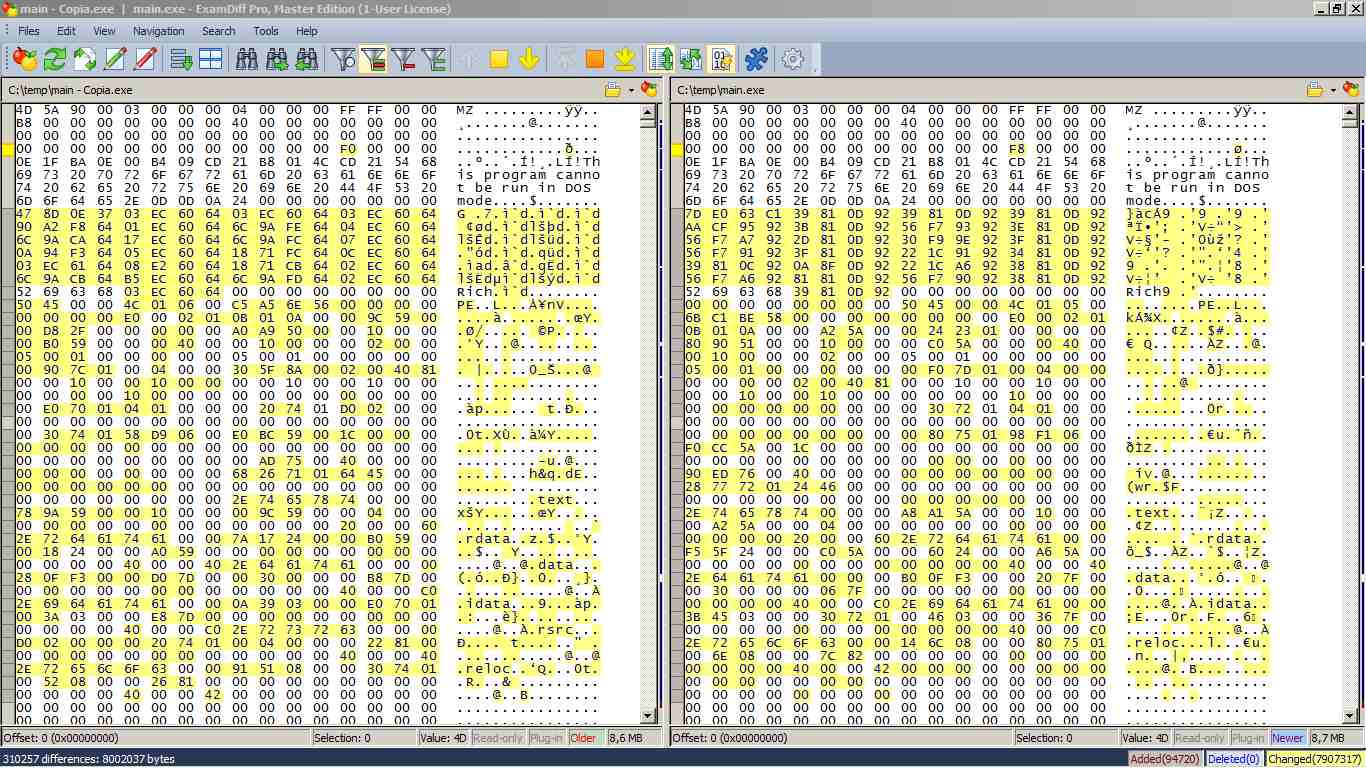Click '8,7 MB' file size in status
Screen dimensions: 1366x768
pyautogui.click(x=1328, y=738)
